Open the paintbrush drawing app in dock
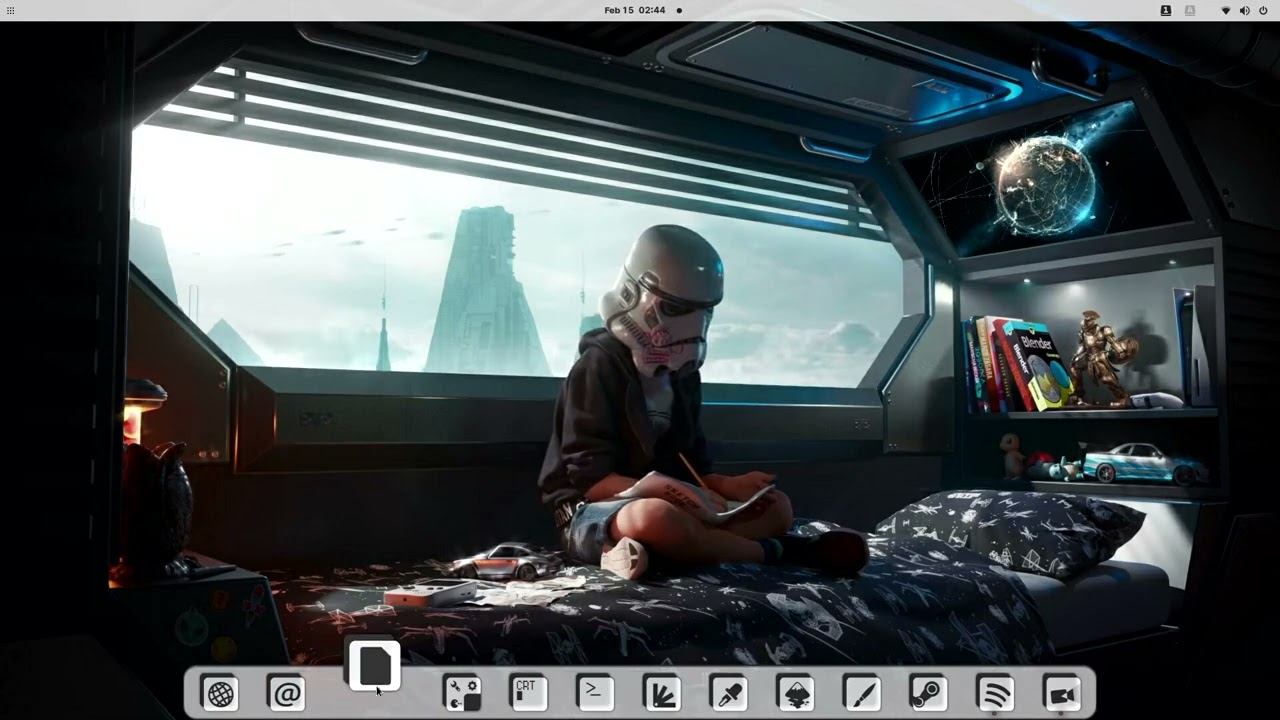Screen dimensions: 1280x720 click(x=862, y=693)
